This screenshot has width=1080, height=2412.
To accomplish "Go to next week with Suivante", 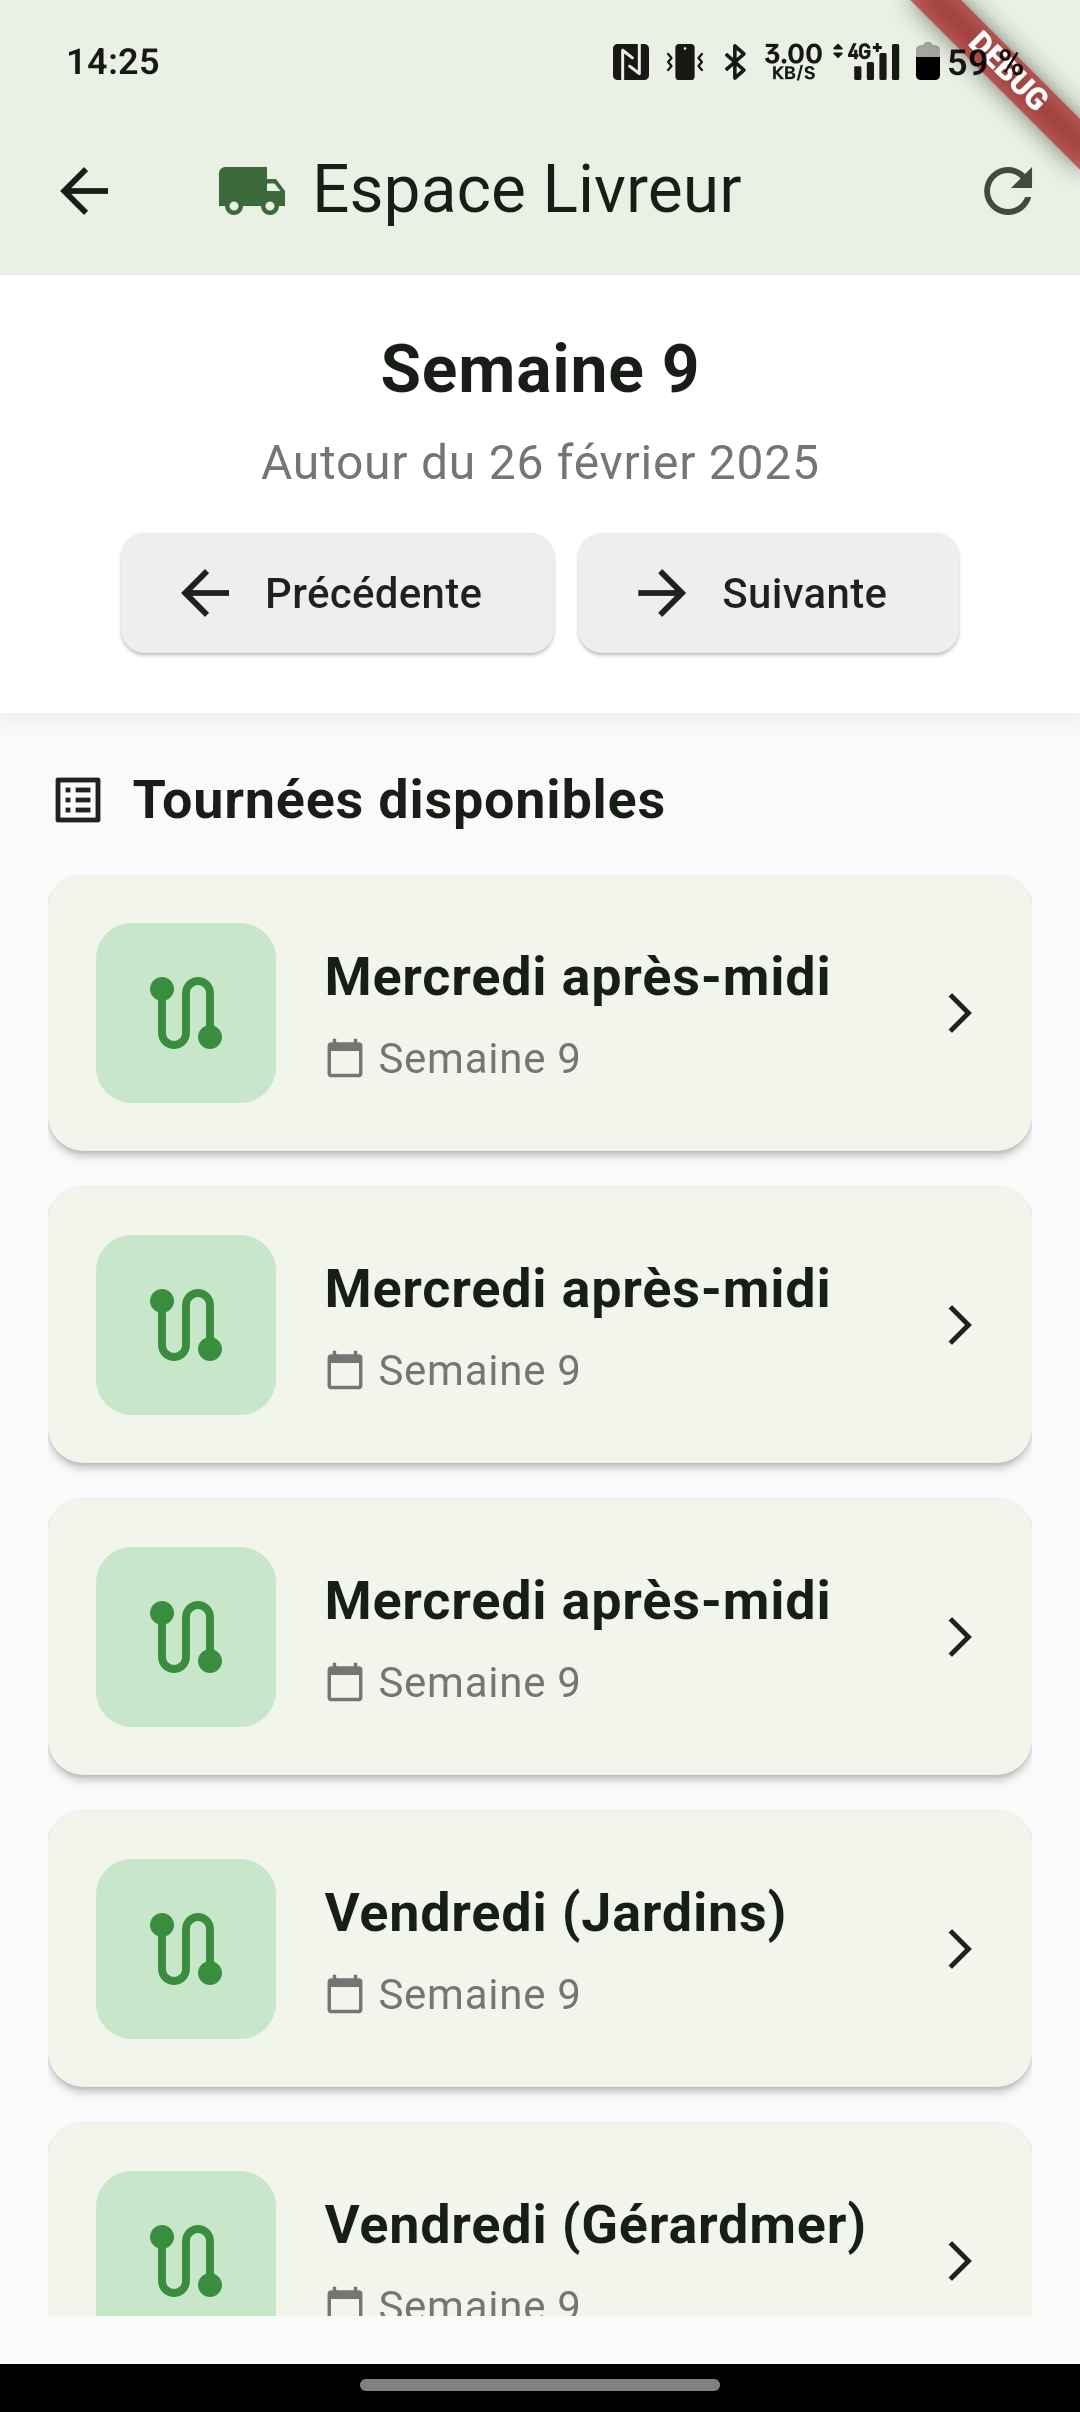I will [768, 593].
